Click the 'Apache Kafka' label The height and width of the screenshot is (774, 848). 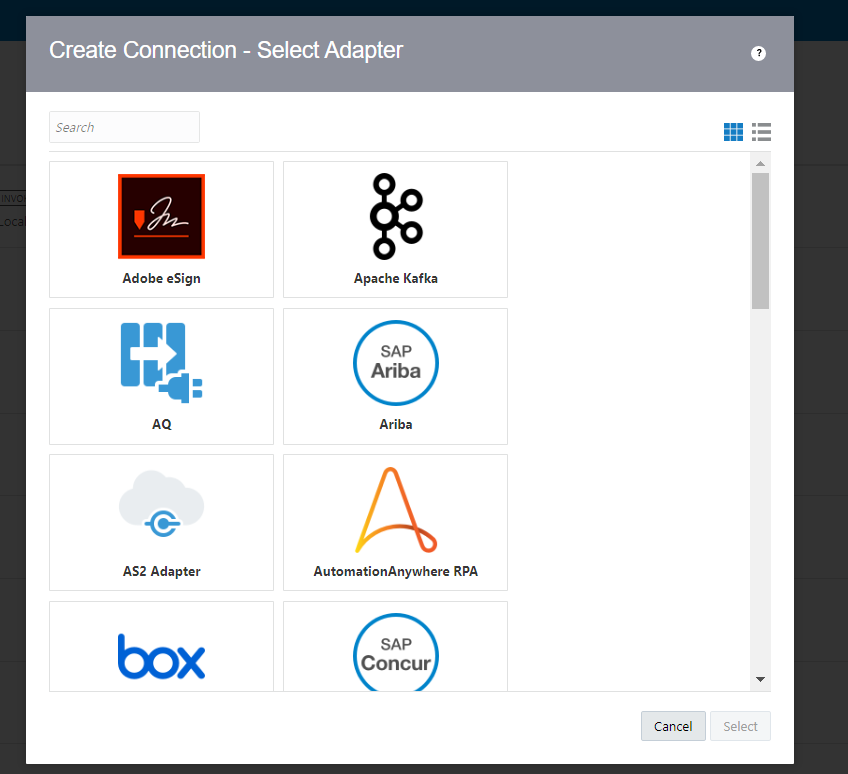(396, 279)
